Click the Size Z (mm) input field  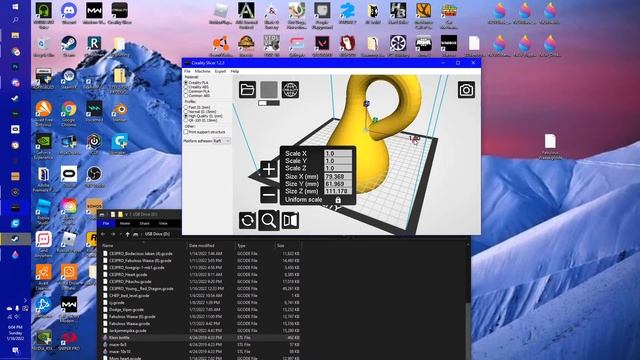click(x=338, y=191)
